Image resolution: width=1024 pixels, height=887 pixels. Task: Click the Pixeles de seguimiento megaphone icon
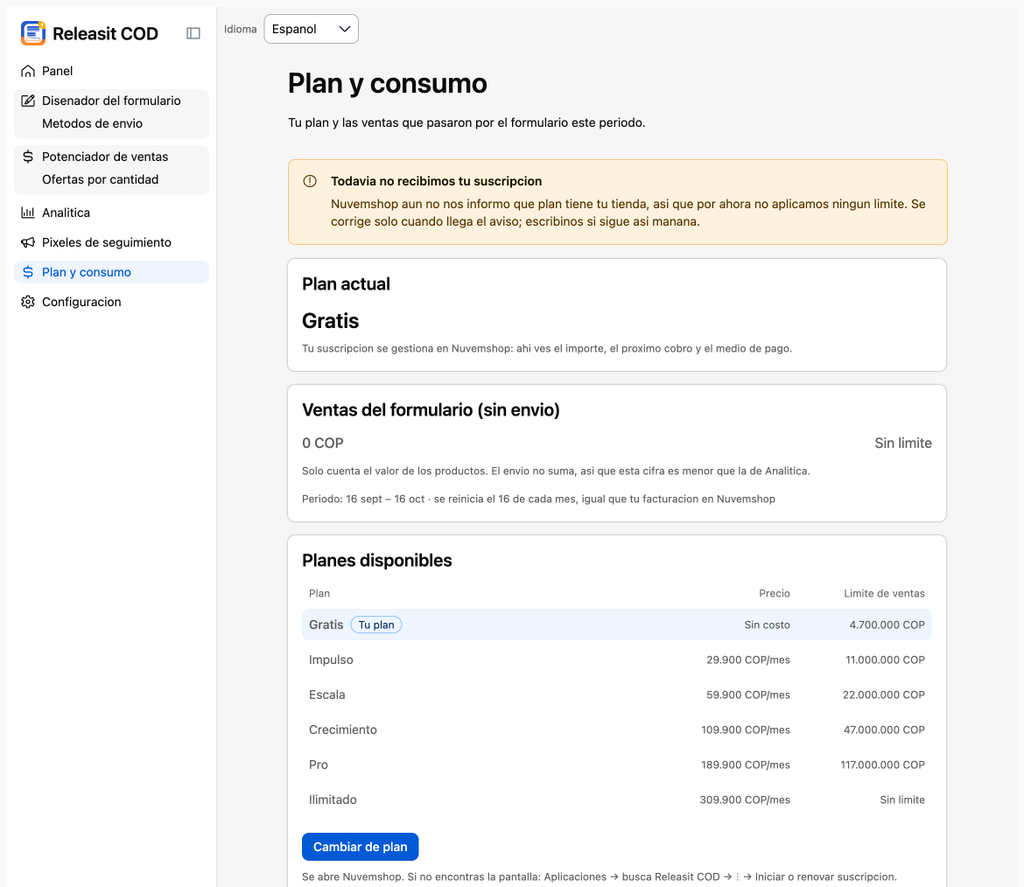point(27,242)
